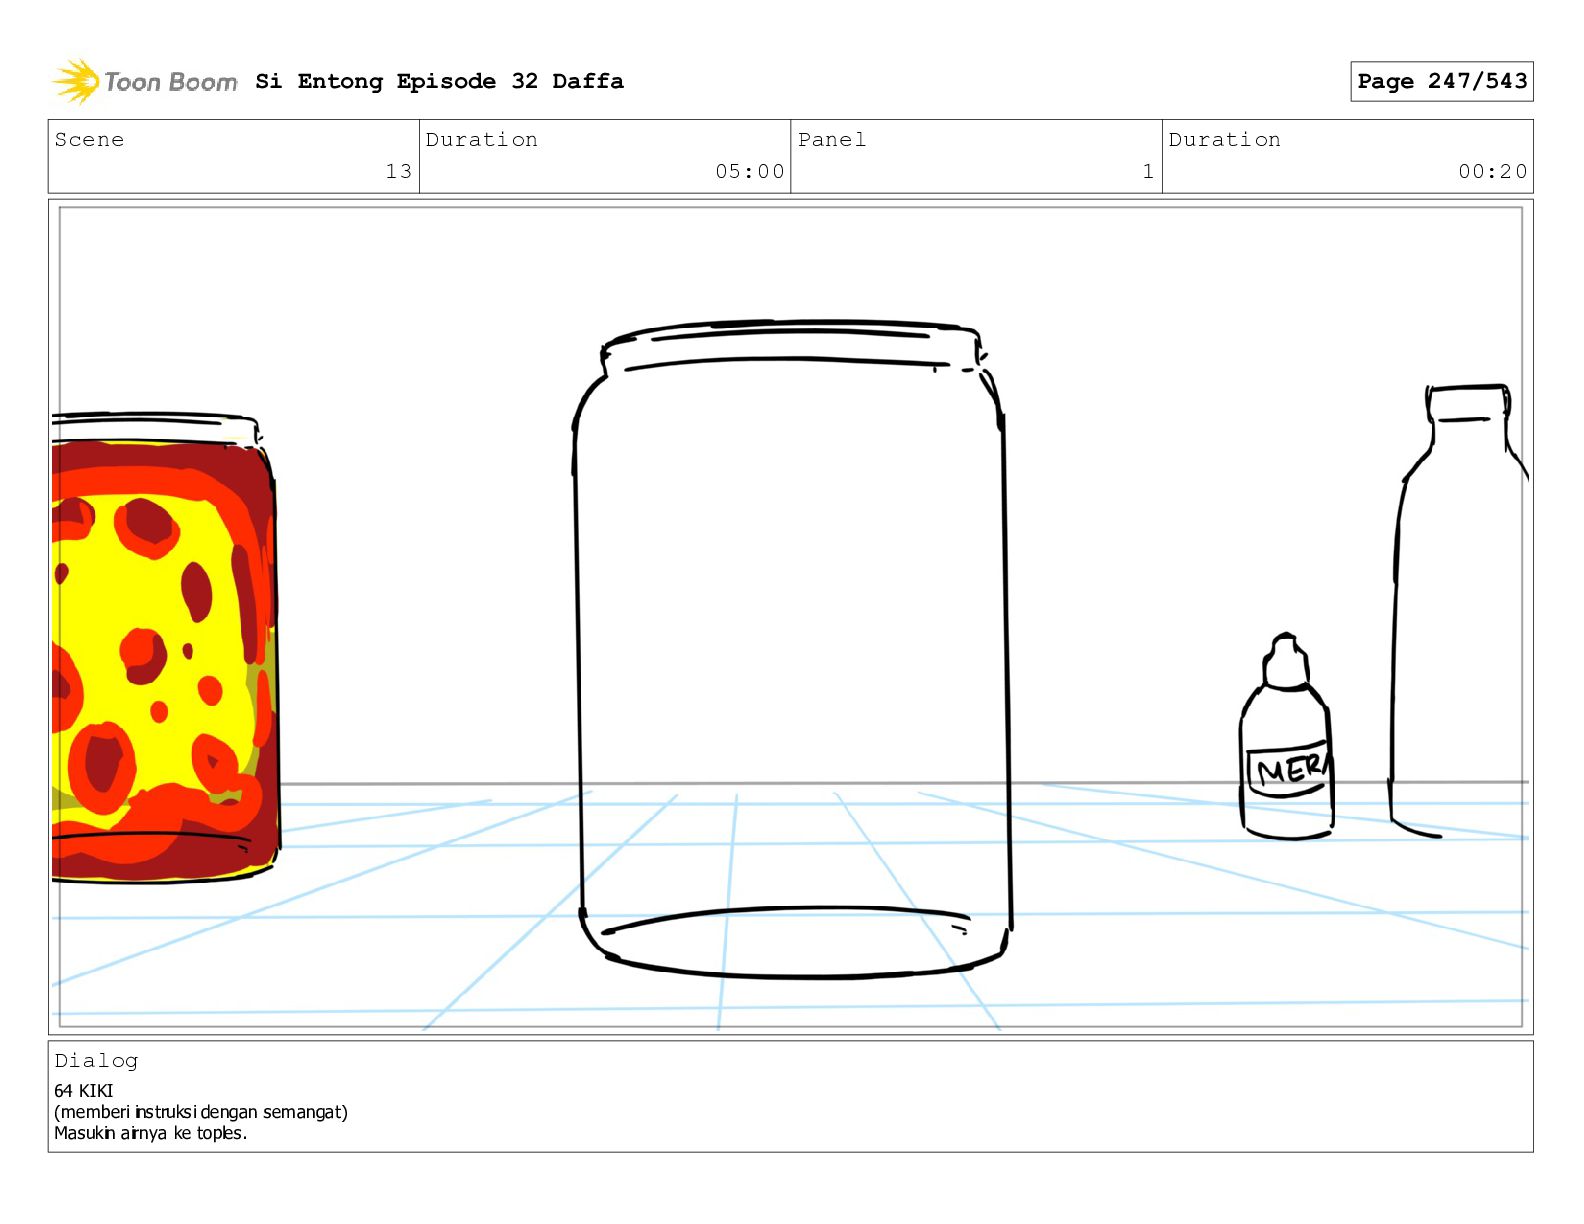Viewport: 1584px width, 1224px height.
Task: Click the red and yellow filled jar
Action: pos(165,648)
